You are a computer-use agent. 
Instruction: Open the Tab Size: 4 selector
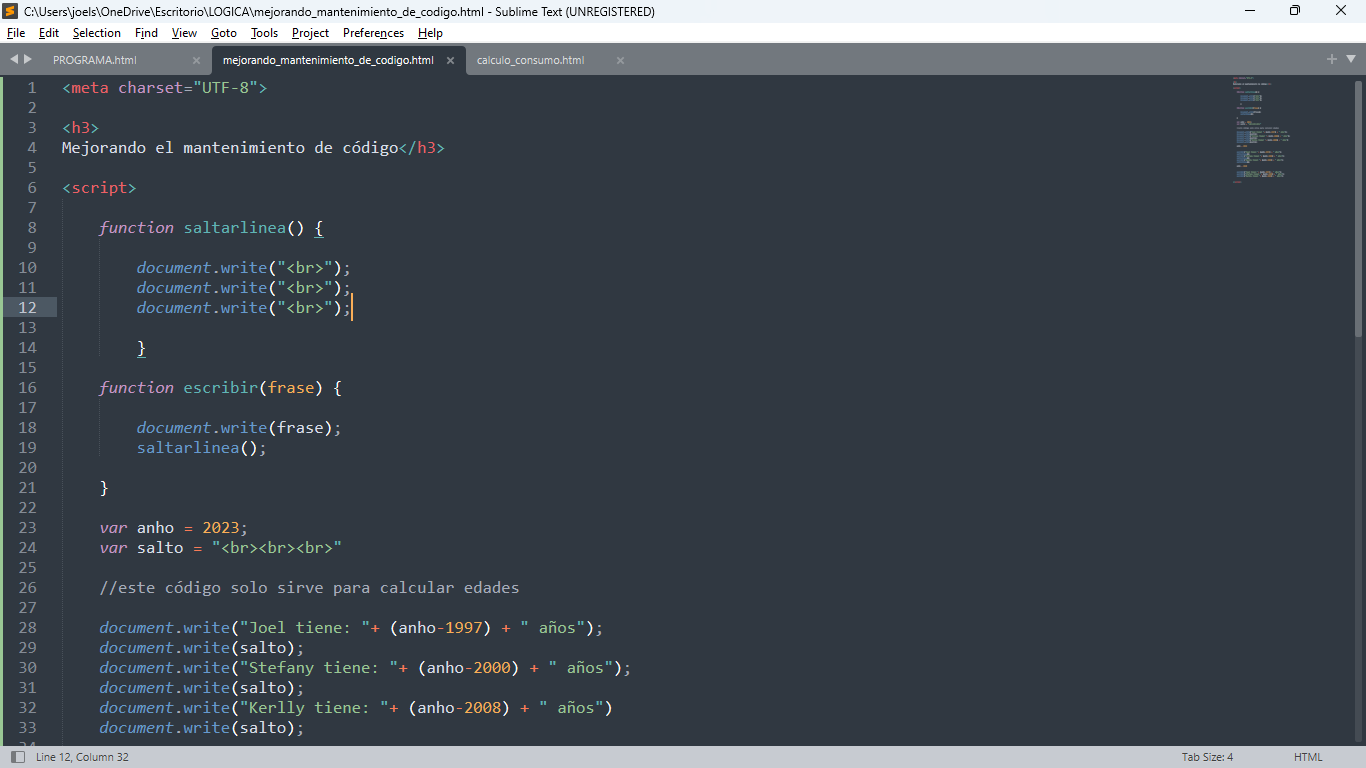(1207, 757)
